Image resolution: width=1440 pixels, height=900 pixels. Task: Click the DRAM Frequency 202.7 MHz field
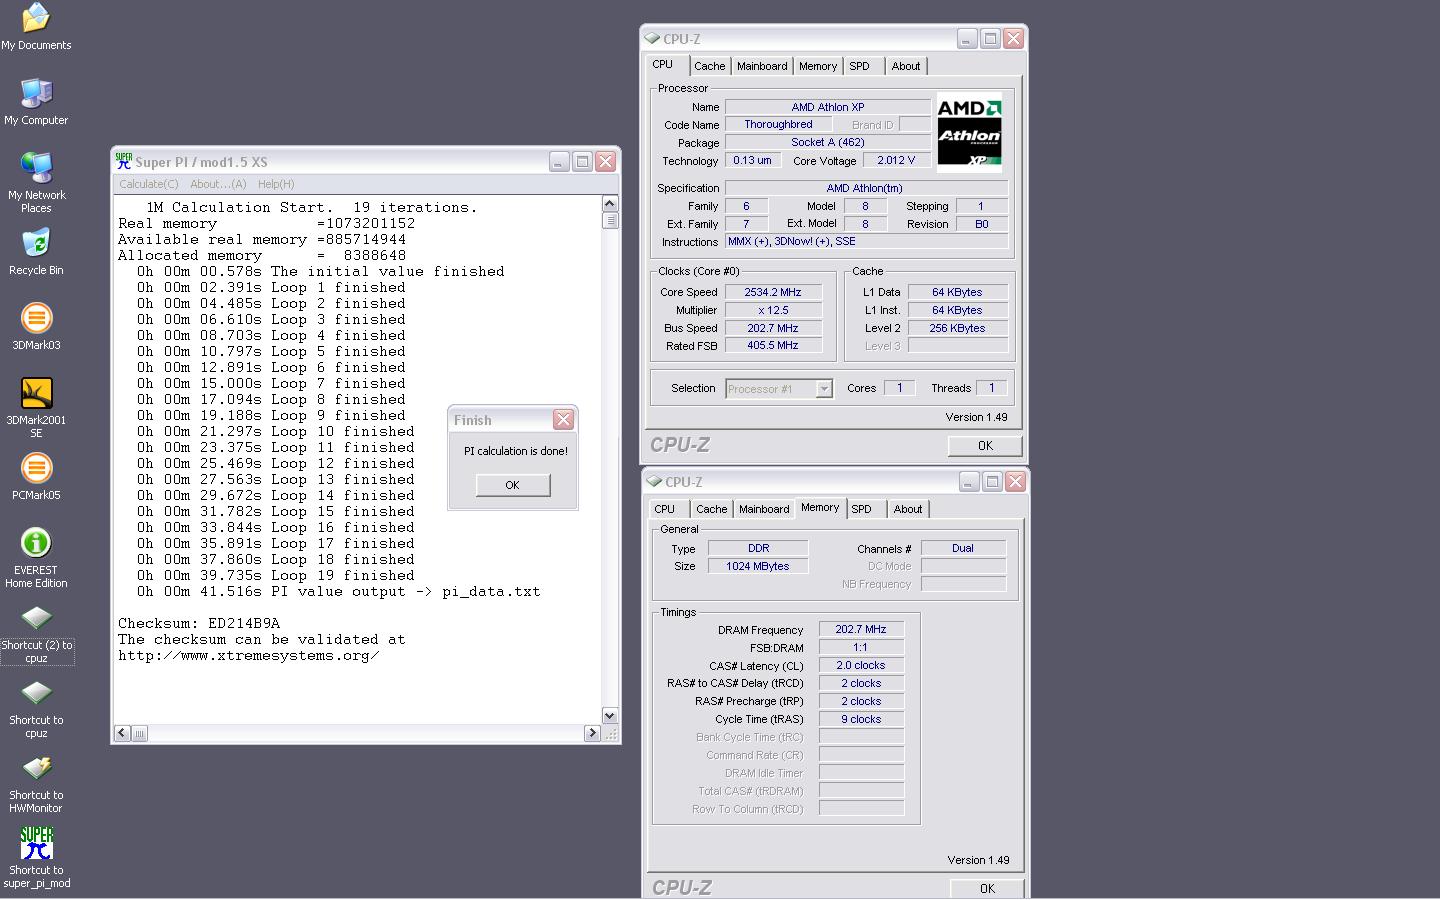(x=861, y=629)
